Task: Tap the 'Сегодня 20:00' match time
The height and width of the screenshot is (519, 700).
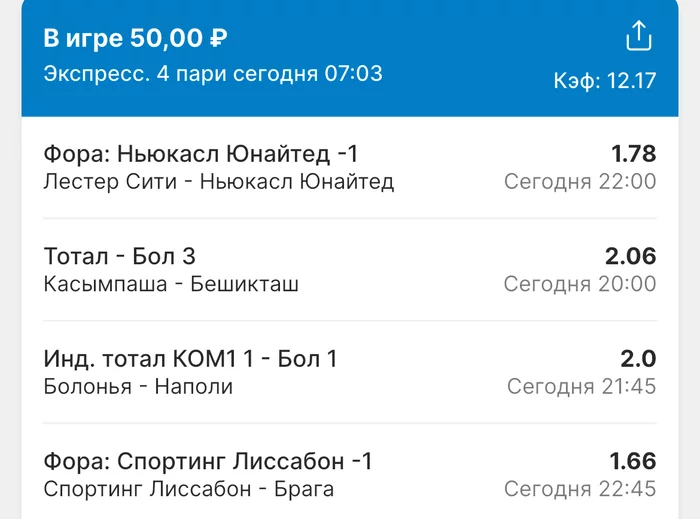Action: [x=580, y=284]
